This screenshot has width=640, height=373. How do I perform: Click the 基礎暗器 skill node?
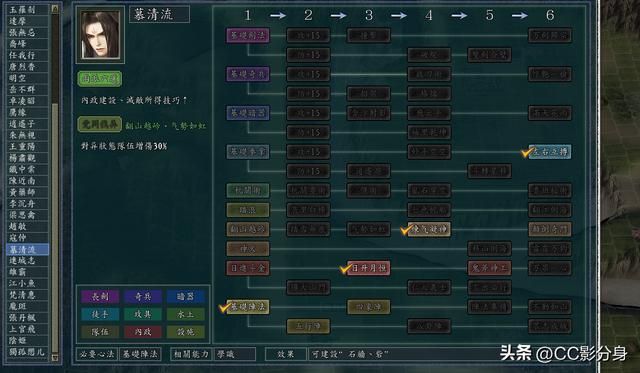[x=248, y=113]
